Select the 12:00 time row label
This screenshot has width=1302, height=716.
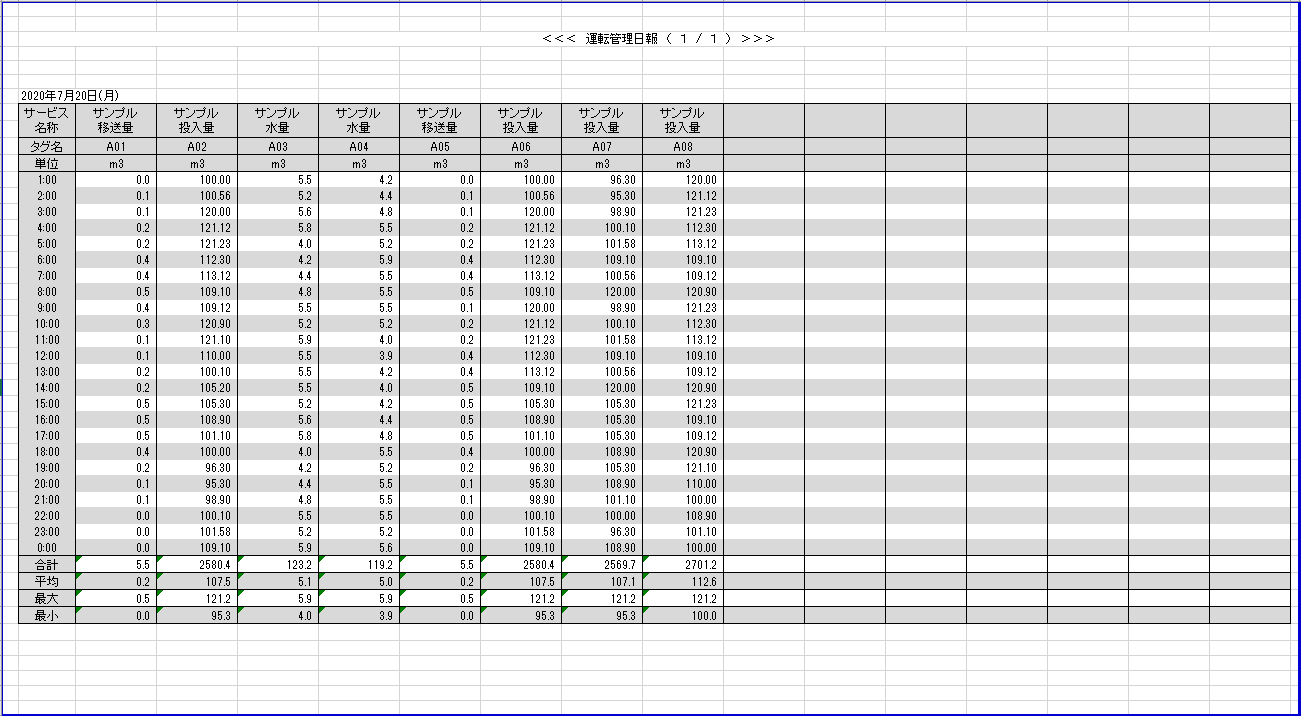[47, 356]
